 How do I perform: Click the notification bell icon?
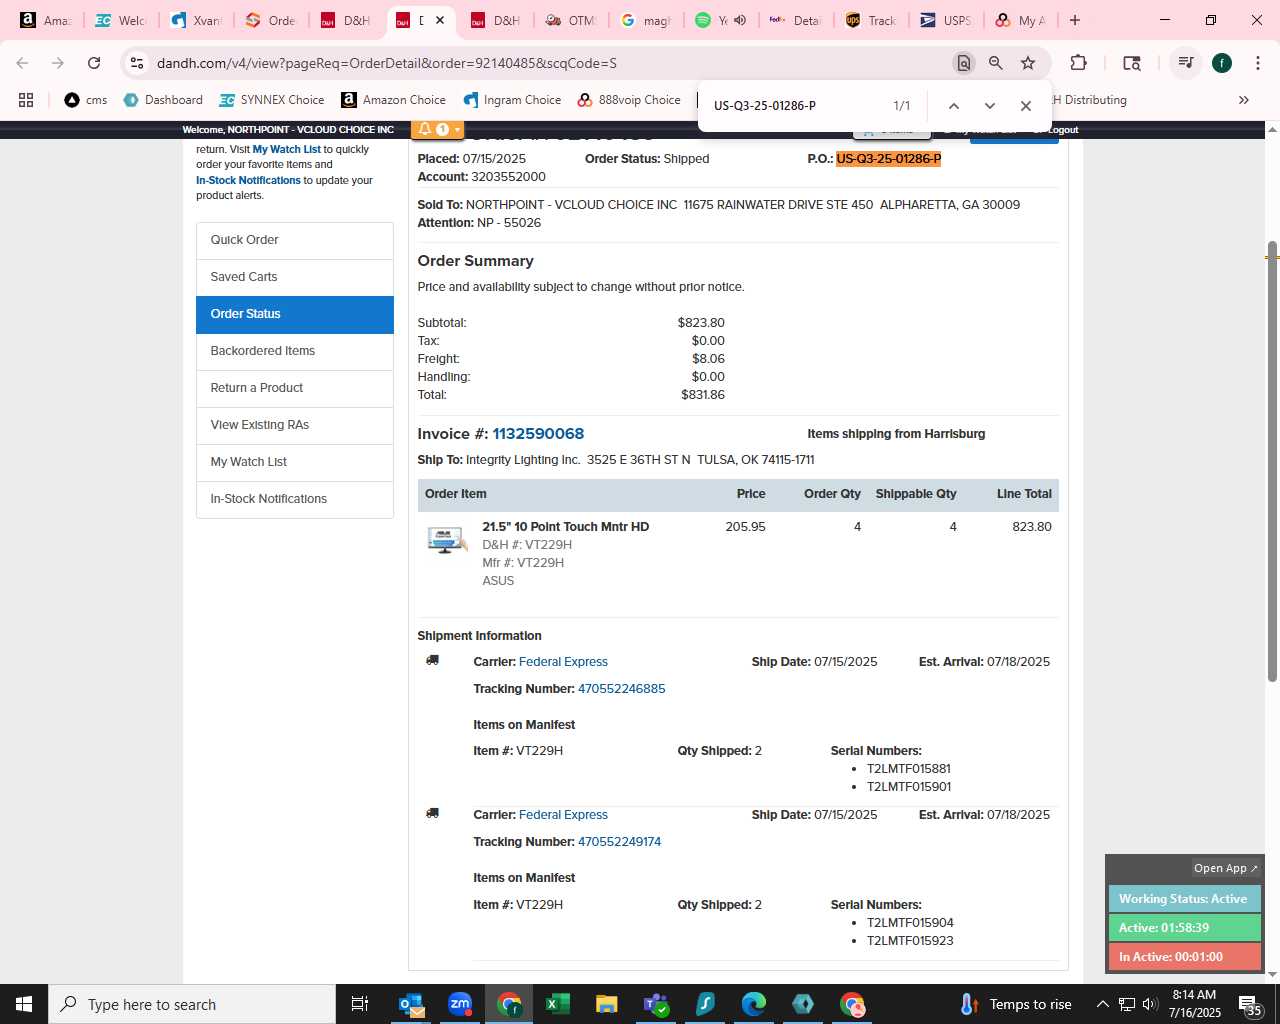pyautogui.click(x=425, y=129)
